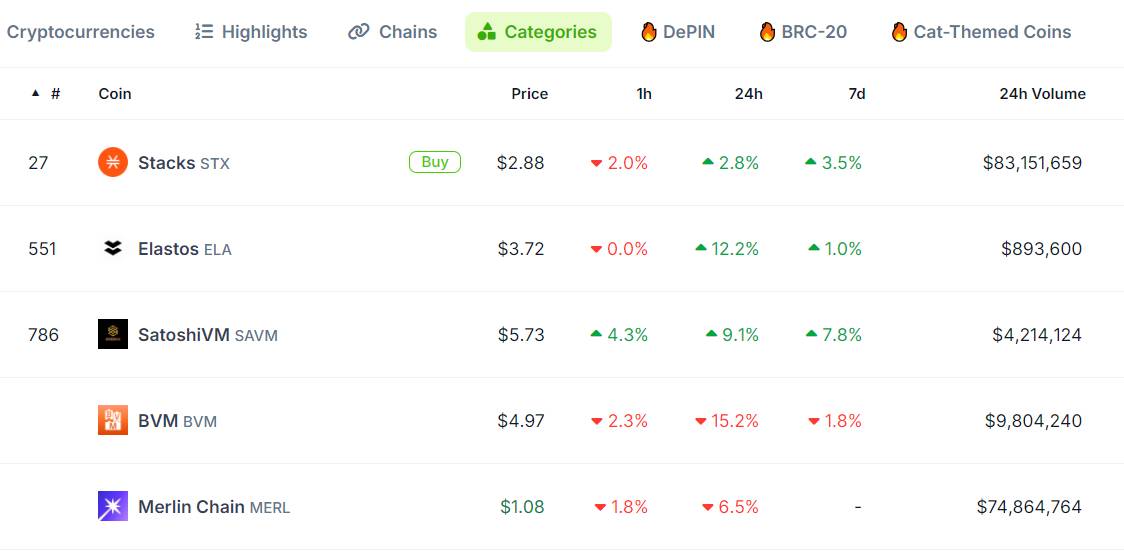The height and width of the screenshot is (551, 1124).
Task: Sort by the 7d change column
Action: click(857, 94)
